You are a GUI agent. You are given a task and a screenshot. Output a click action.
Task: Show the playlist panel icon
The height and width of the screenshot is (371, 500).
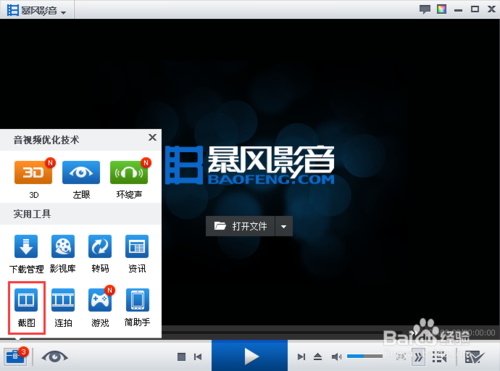[x=439, y=357]
